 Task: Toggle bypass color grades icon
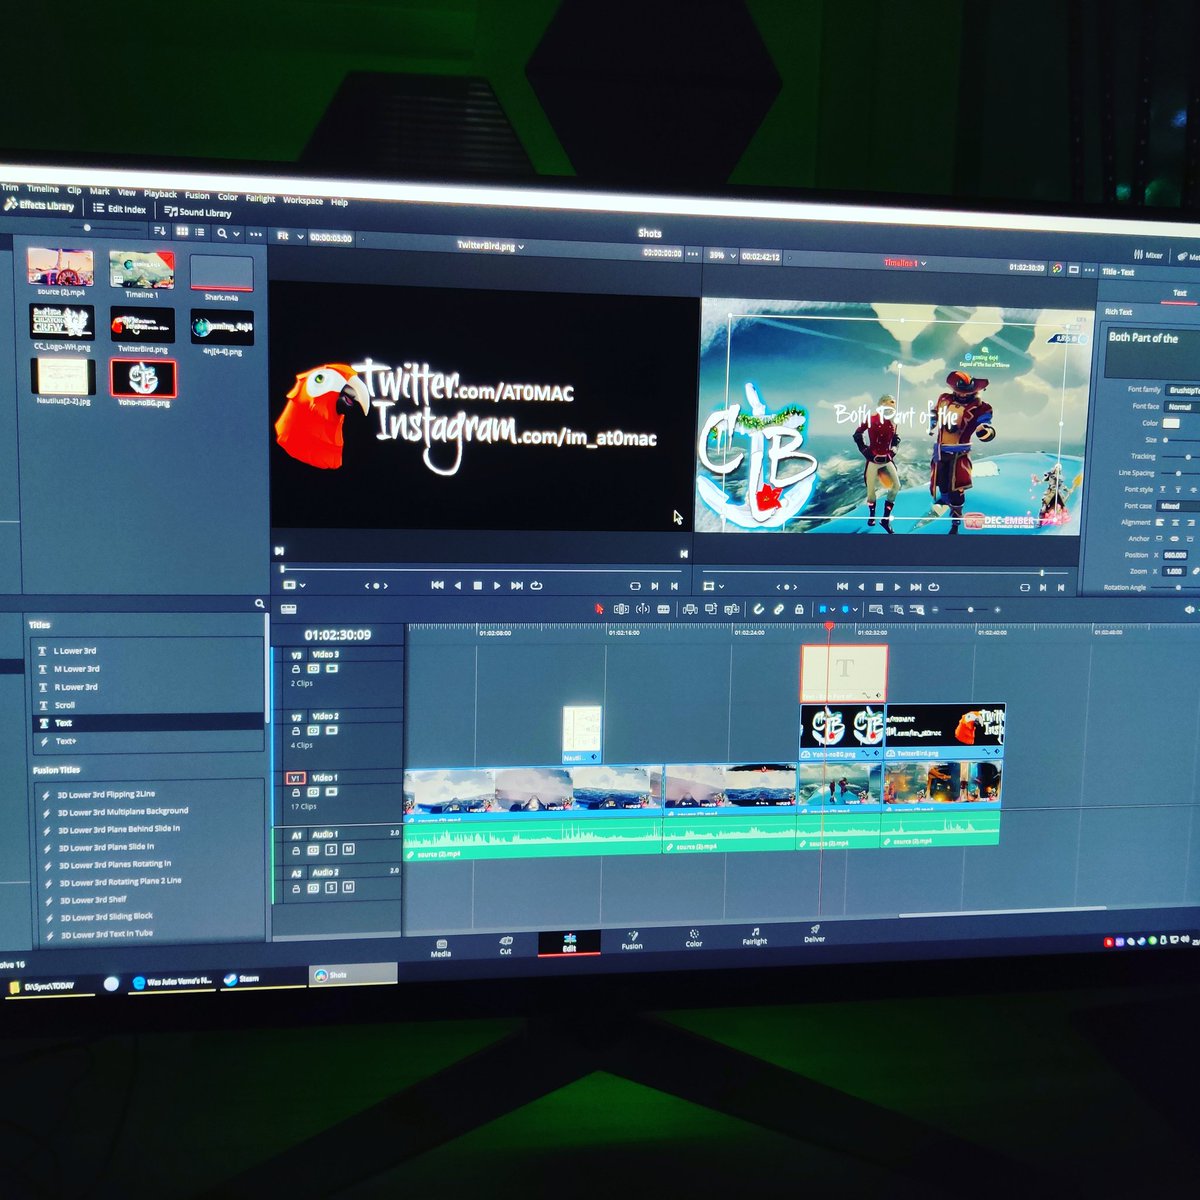[x=1056, y=268]
